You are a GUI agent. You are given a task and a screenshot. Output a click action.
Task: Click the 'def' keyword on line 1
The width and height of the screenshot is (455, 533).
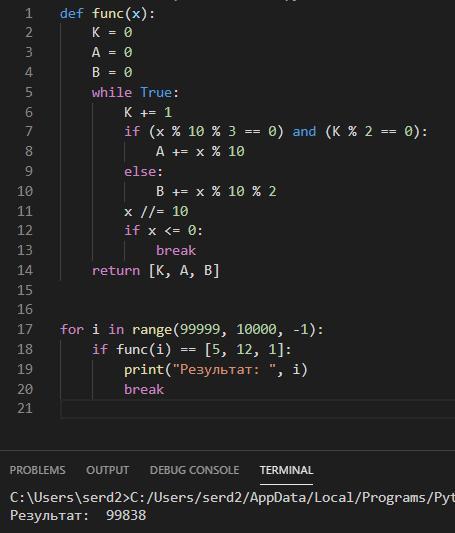[71, 14]
